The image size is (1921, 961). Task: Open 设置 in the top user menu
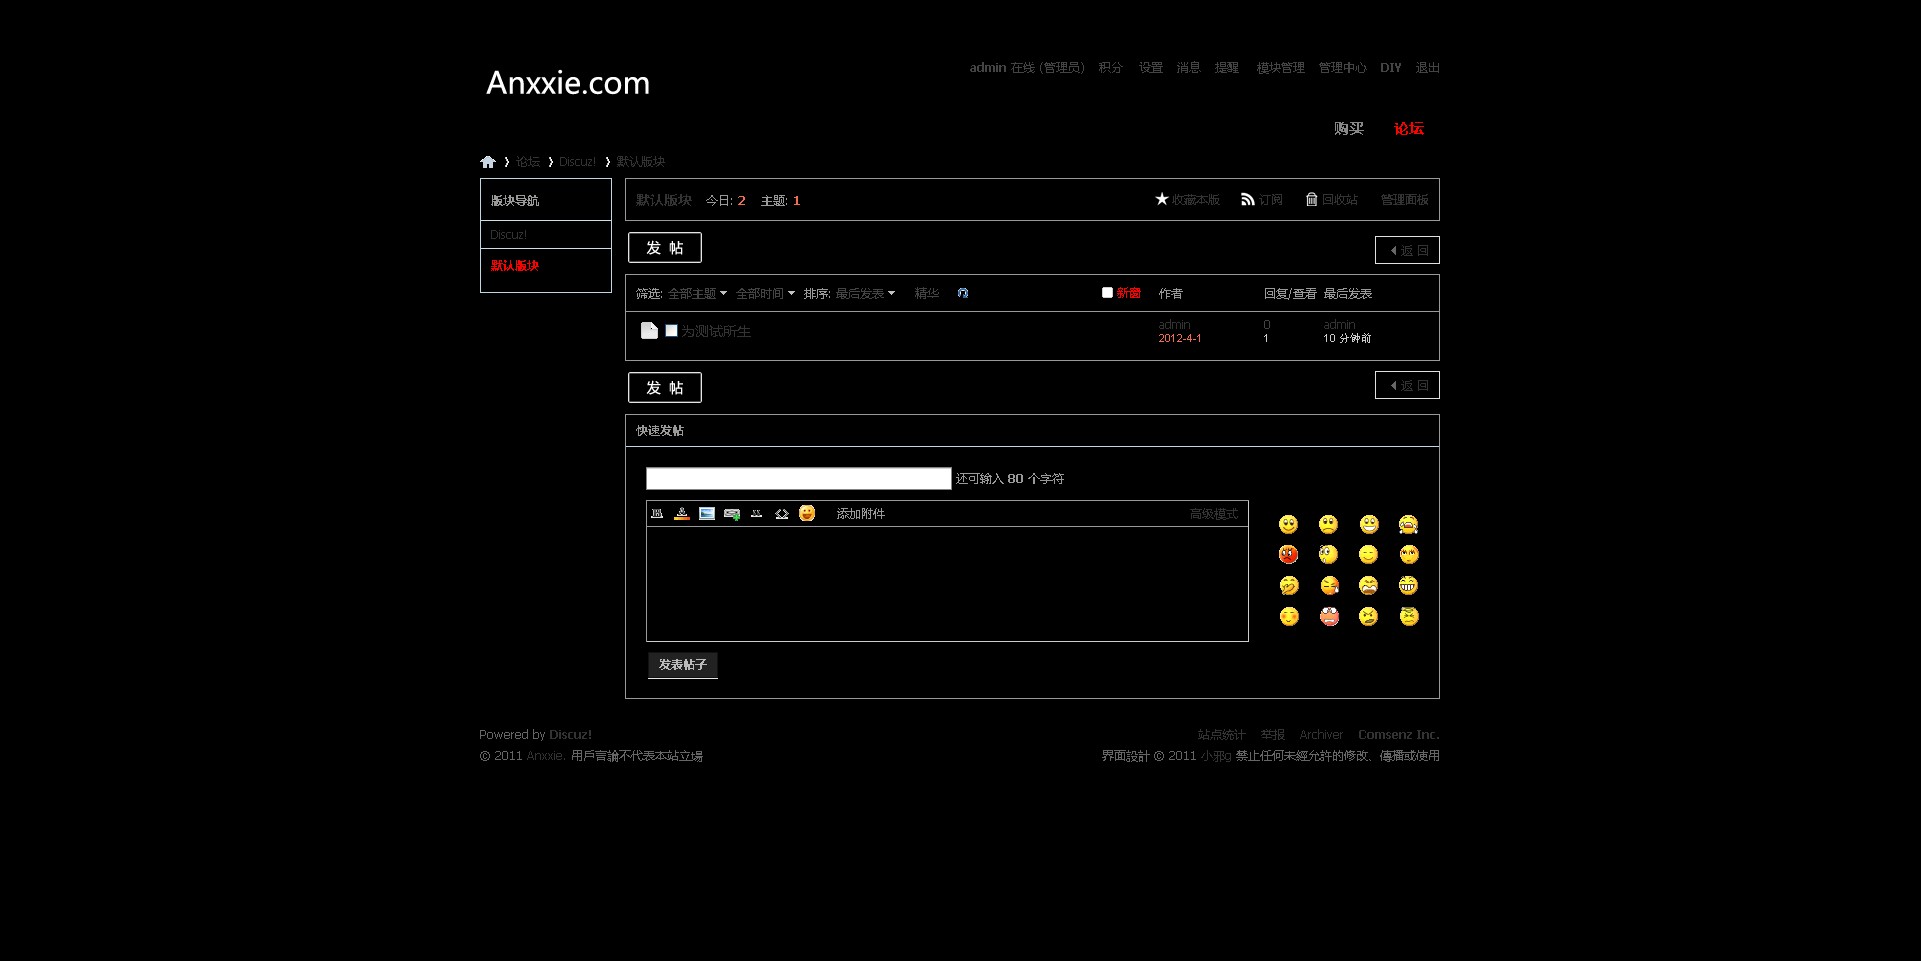point(1151,68)
